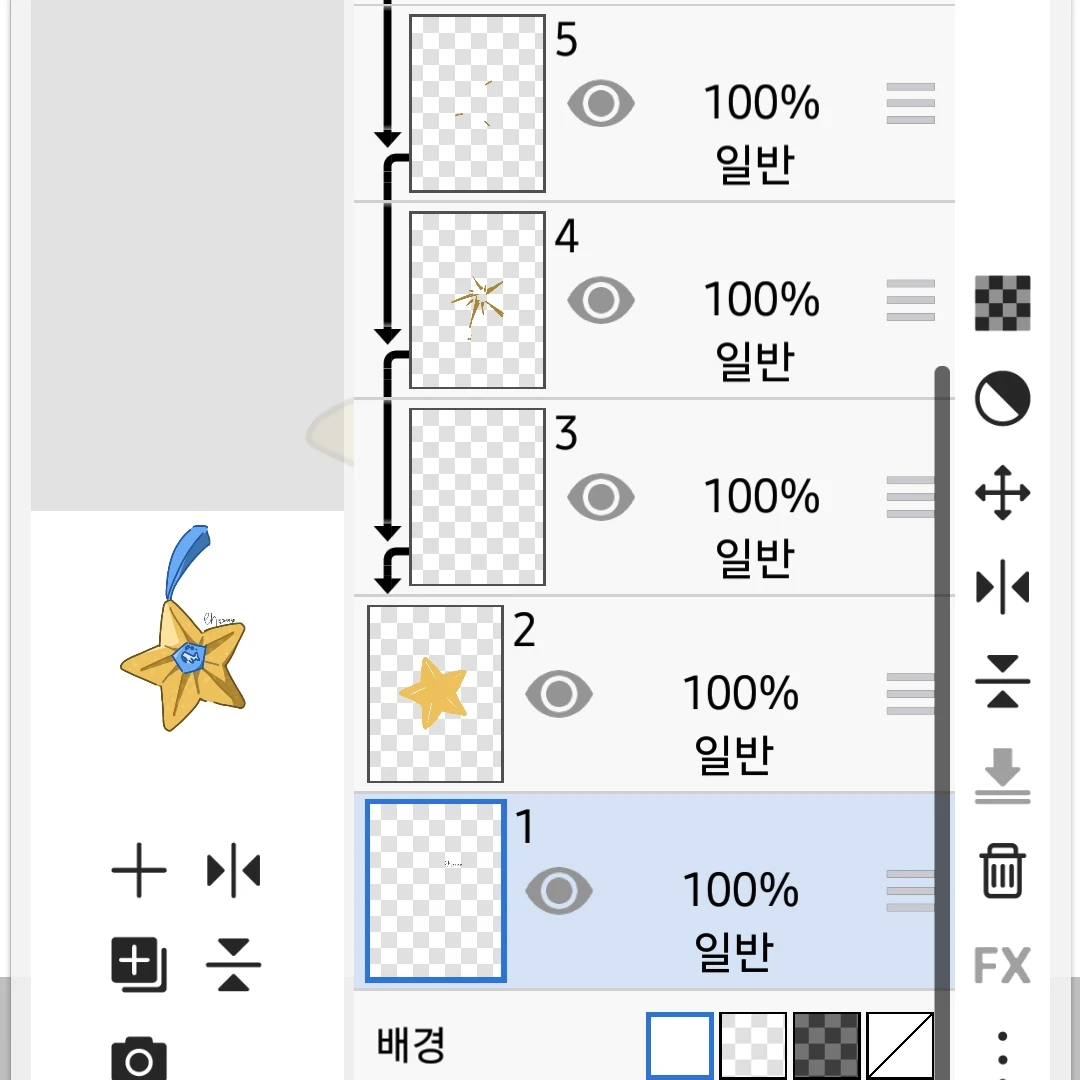Select layer 2 star thumbnail

point(435,694)
